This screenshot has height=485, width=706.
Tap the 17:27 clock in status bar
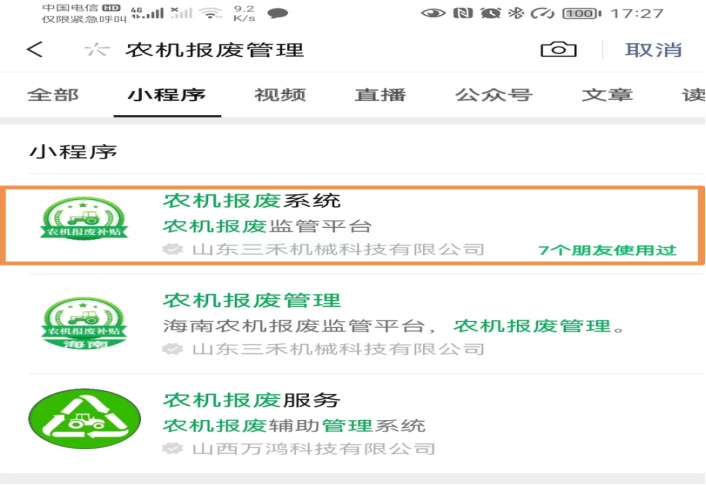[637, 14]
